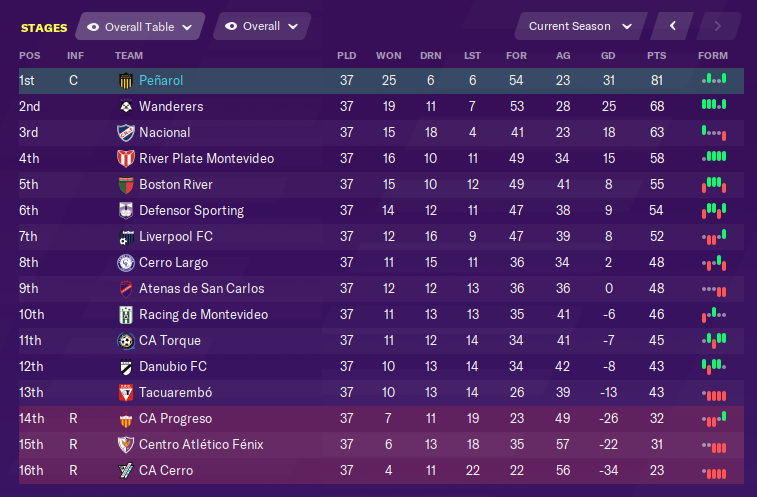Open the Defensor Sporting team link

pyautogui.click(x=191, y=211)
